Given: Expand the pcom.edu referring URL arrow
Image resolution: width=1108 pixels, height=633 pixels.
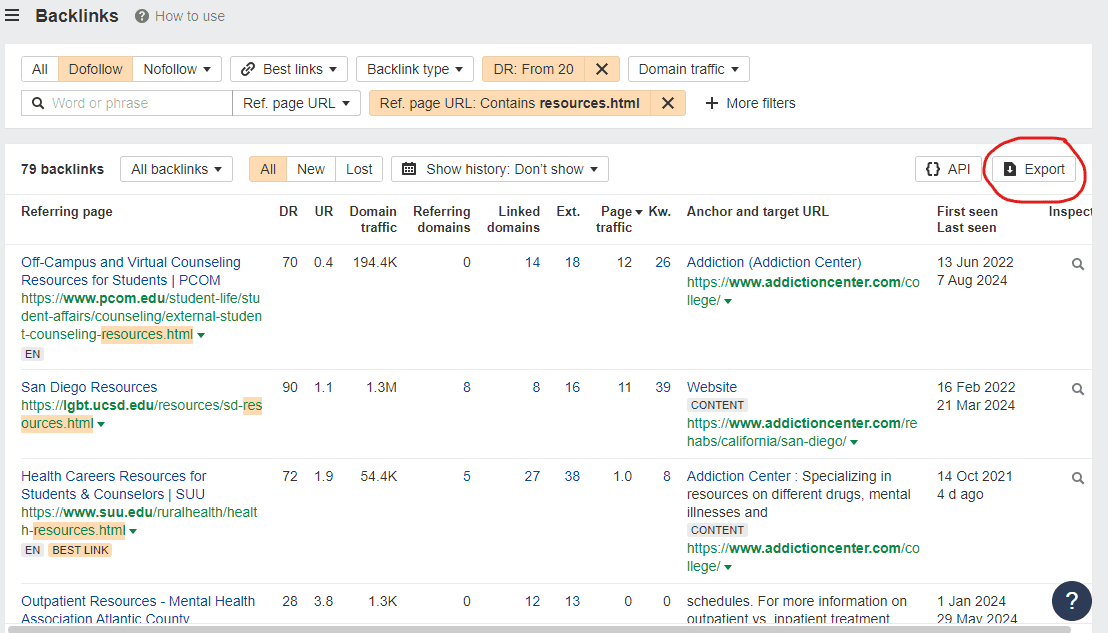Looking at the screenshot, I should [201, 336].
